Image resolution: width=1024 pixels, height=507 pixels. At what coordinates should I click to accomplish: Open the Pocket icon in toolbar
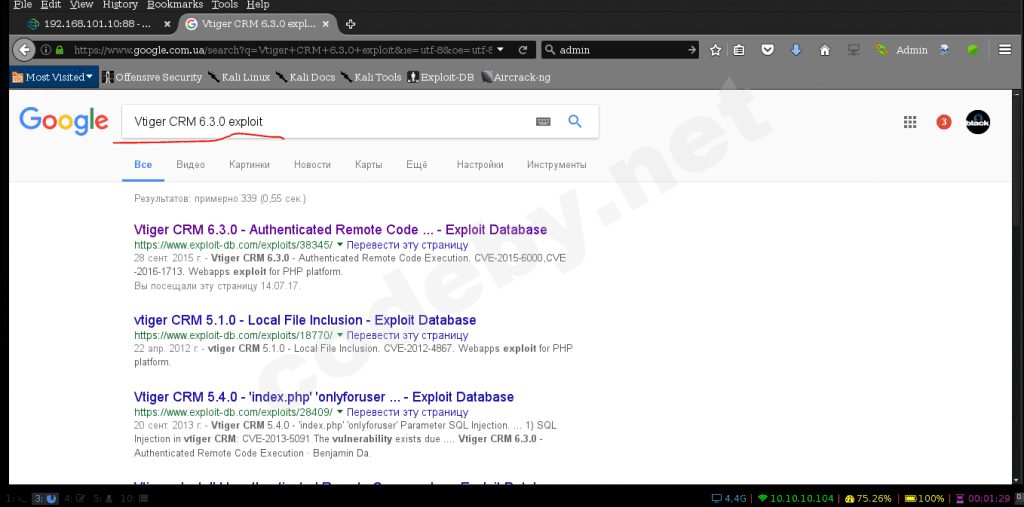pyautogui.click(x=769, y=50)
